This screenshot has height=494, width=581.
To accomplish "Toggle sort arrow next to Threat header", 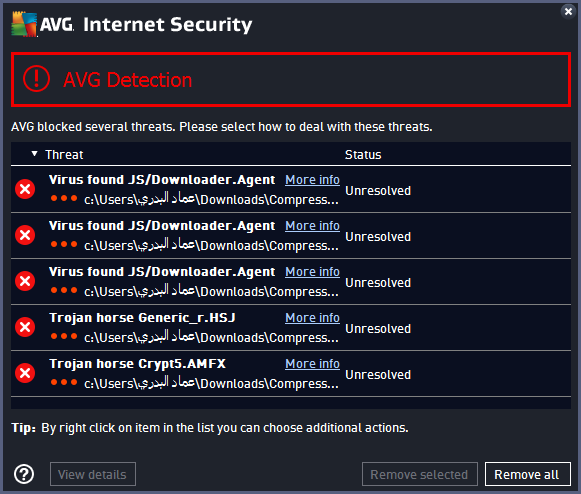I will 34,153.
